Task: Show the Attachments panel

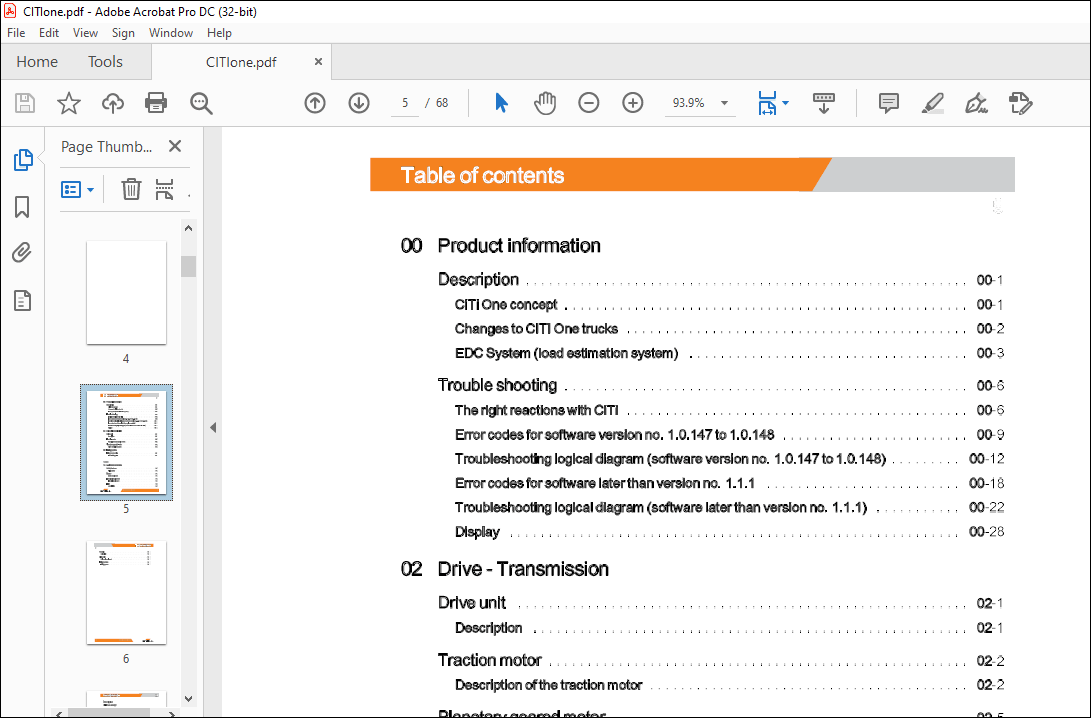Action: tap(22, 252)
